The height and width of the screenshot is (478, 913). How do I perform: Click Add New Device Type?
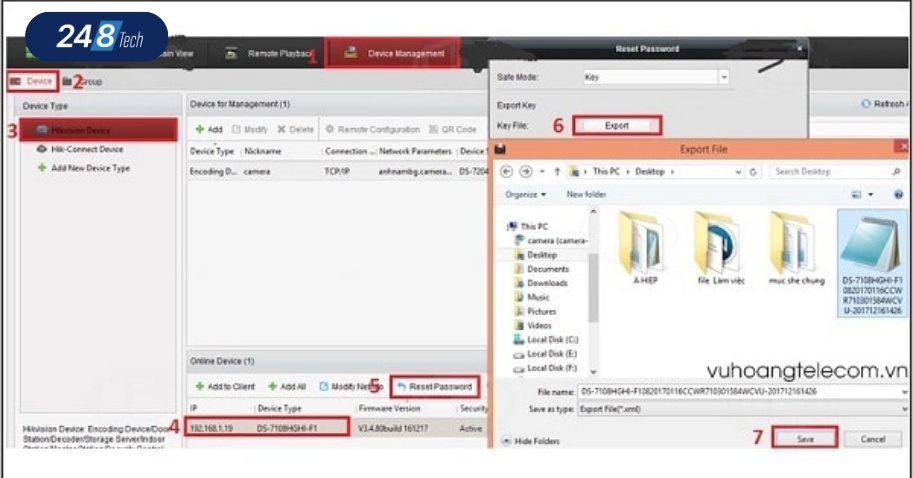(x=84, y=168)
